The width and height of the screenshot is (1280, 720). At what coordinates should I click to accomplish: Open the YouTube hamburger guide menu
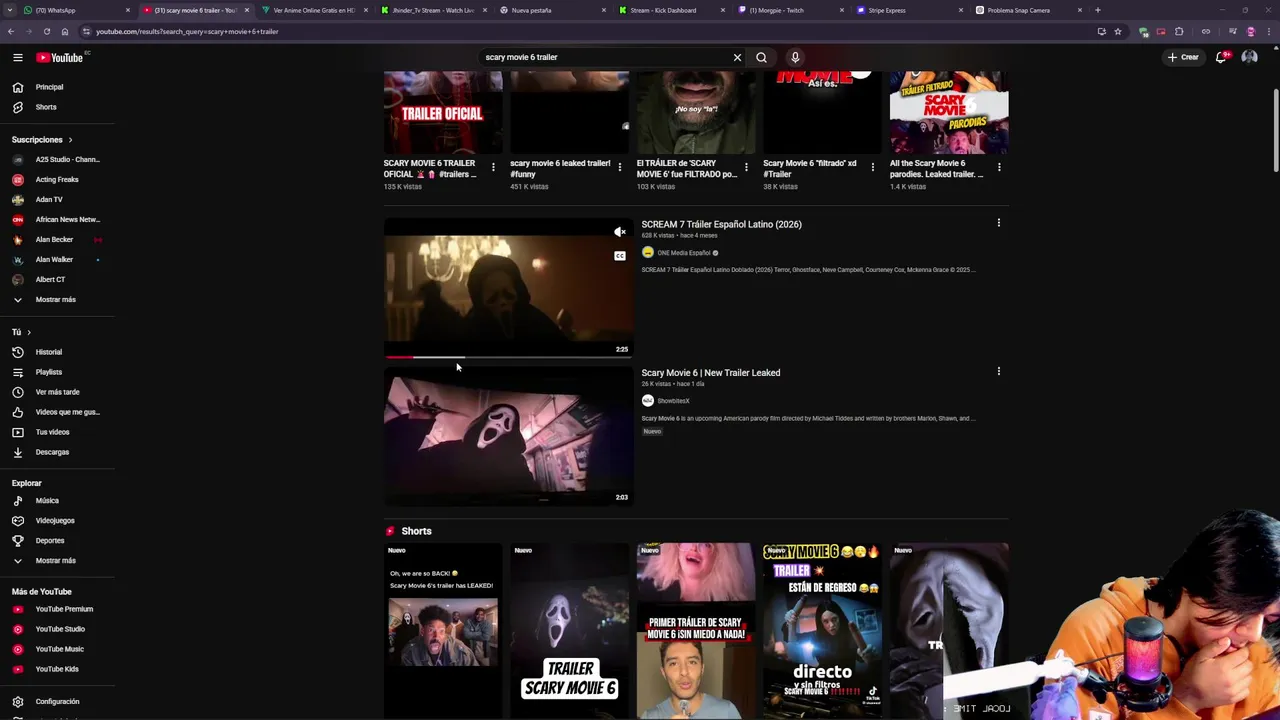tap(17, 57)
